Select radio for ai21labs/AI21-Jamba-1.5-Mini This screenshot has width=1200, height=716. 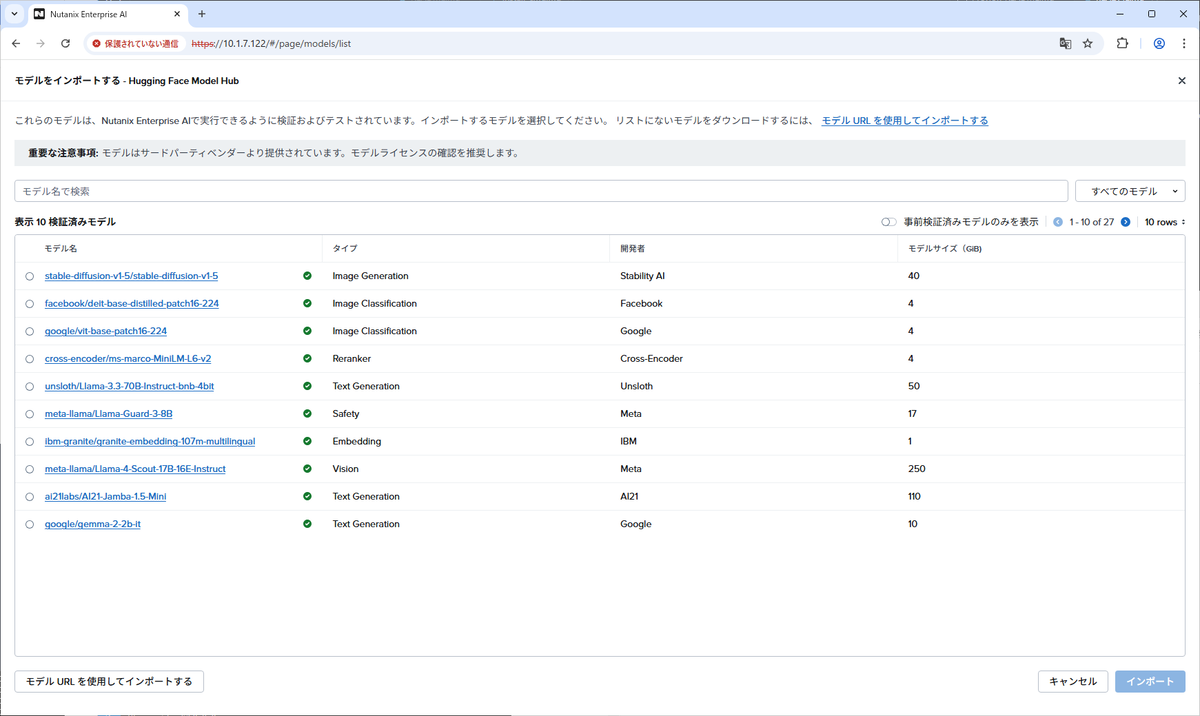(30, 496)
